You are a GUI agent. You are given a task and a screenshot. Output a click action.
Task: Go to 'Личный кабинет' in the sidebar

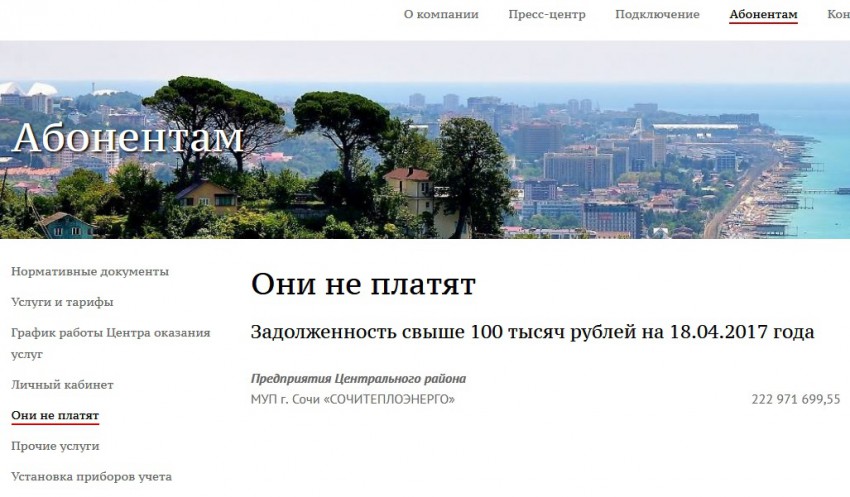point(62,385)
